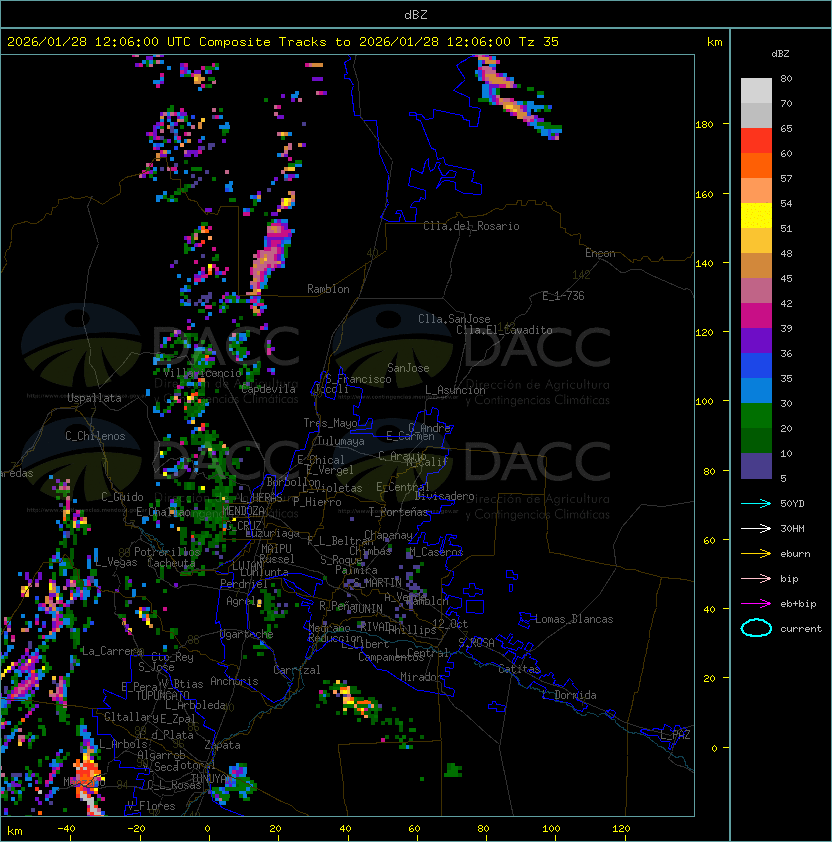Viewport: 832px width, 842px height.
Task: Select the light blue 30-35 dBZ swatch
Action: [756, 390]
